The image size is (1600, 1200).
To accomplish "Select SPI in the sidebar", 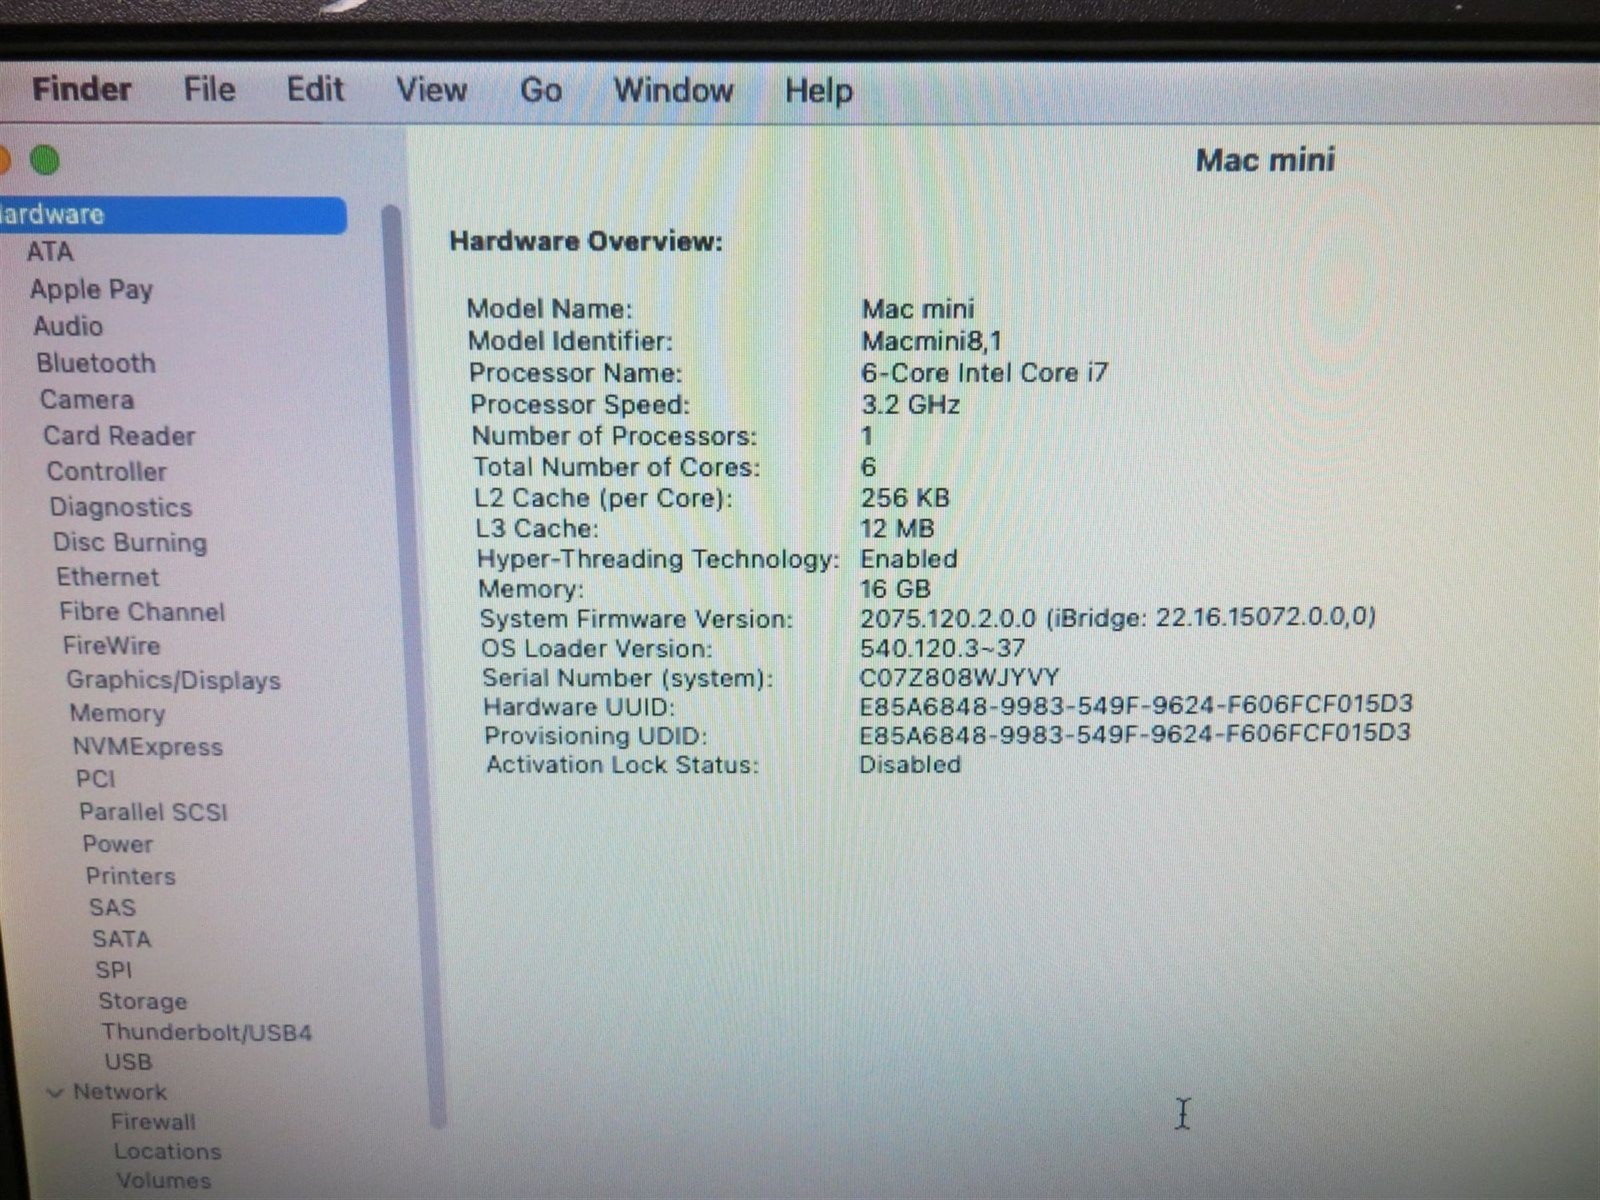I will point(114,969).
